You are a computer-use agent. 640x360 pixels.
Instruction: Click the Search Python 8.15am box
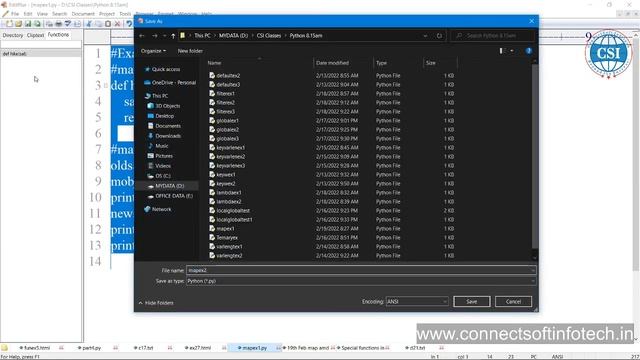(493, 36)
